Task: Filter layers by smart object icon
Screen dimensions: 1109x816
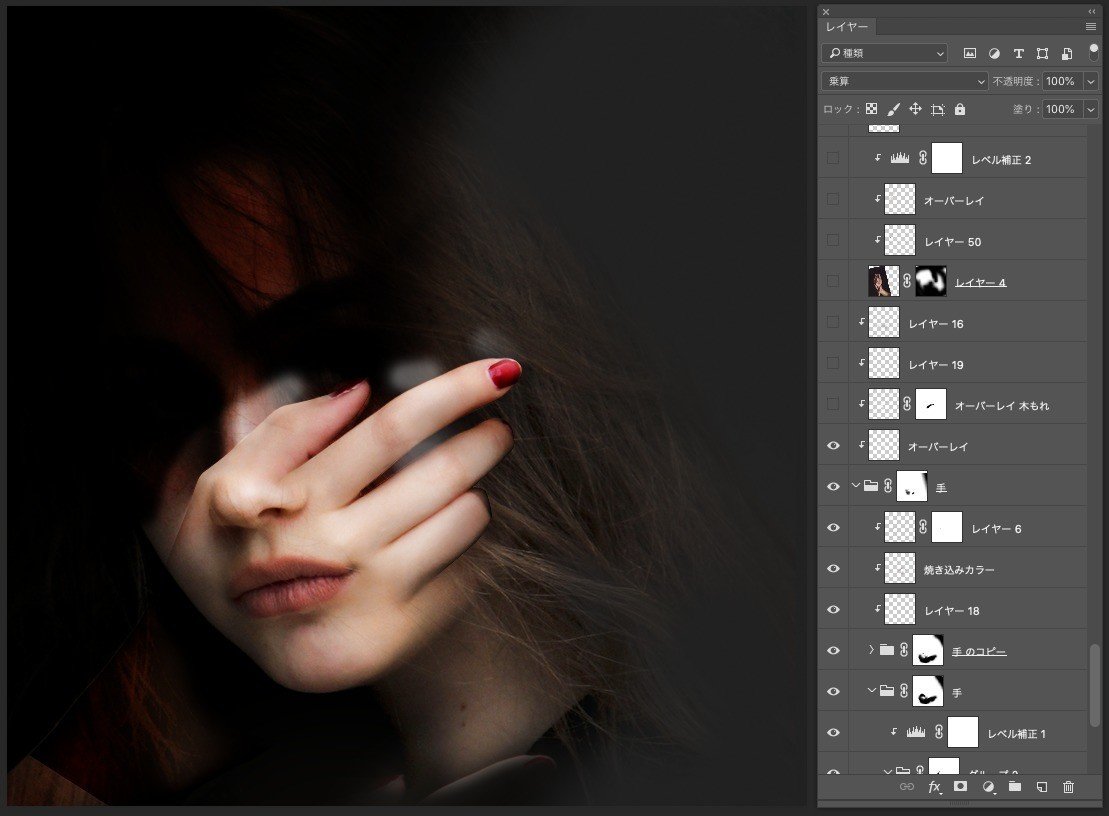Action: pyautogui.click(x=1067, y=53)
